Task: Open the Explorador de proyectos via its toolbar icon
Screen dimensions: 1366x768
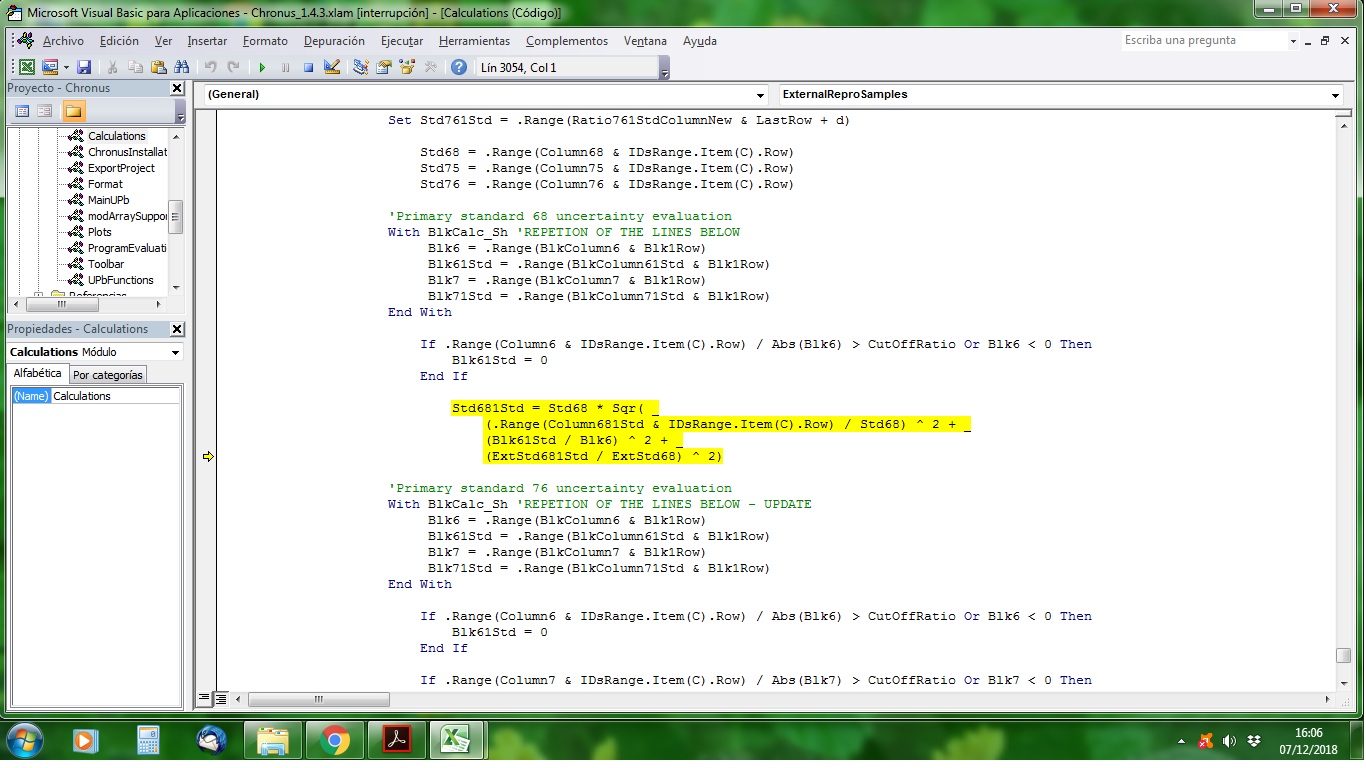Action: pyautogui.click(x=360, y=67)
